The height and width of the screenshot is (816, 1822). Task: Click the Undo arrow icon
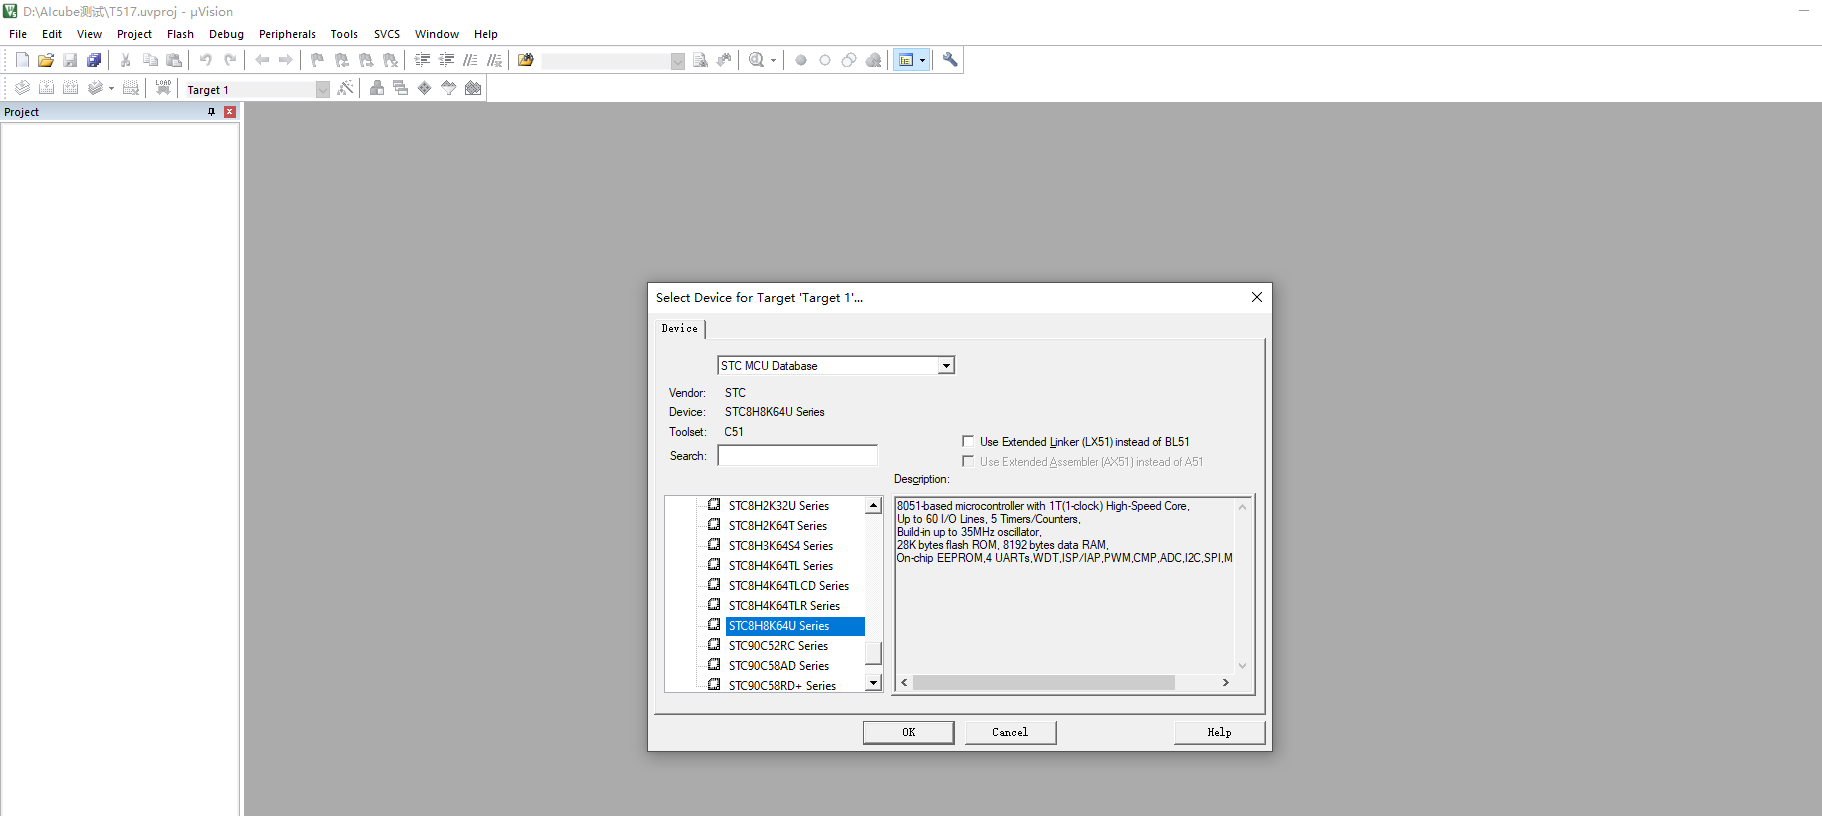tap(206, 60)
